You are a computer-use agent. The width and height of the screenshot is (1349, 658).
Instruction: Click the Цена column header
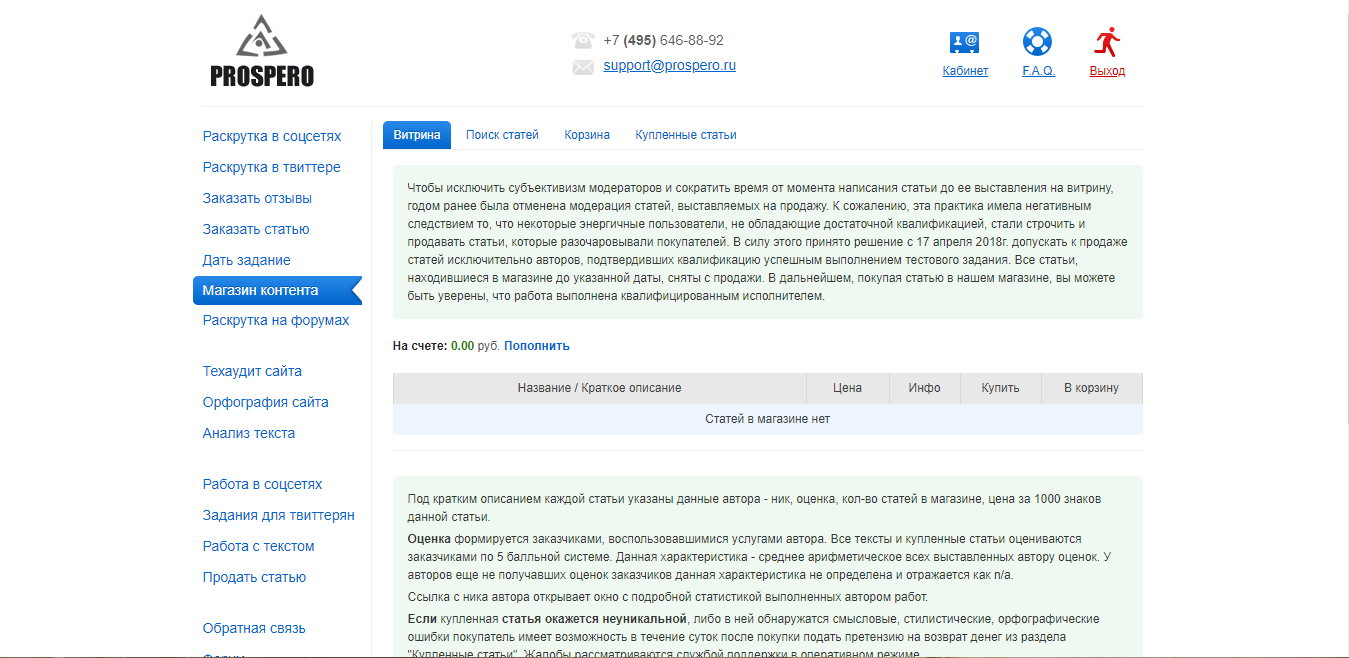click(847, 388)
